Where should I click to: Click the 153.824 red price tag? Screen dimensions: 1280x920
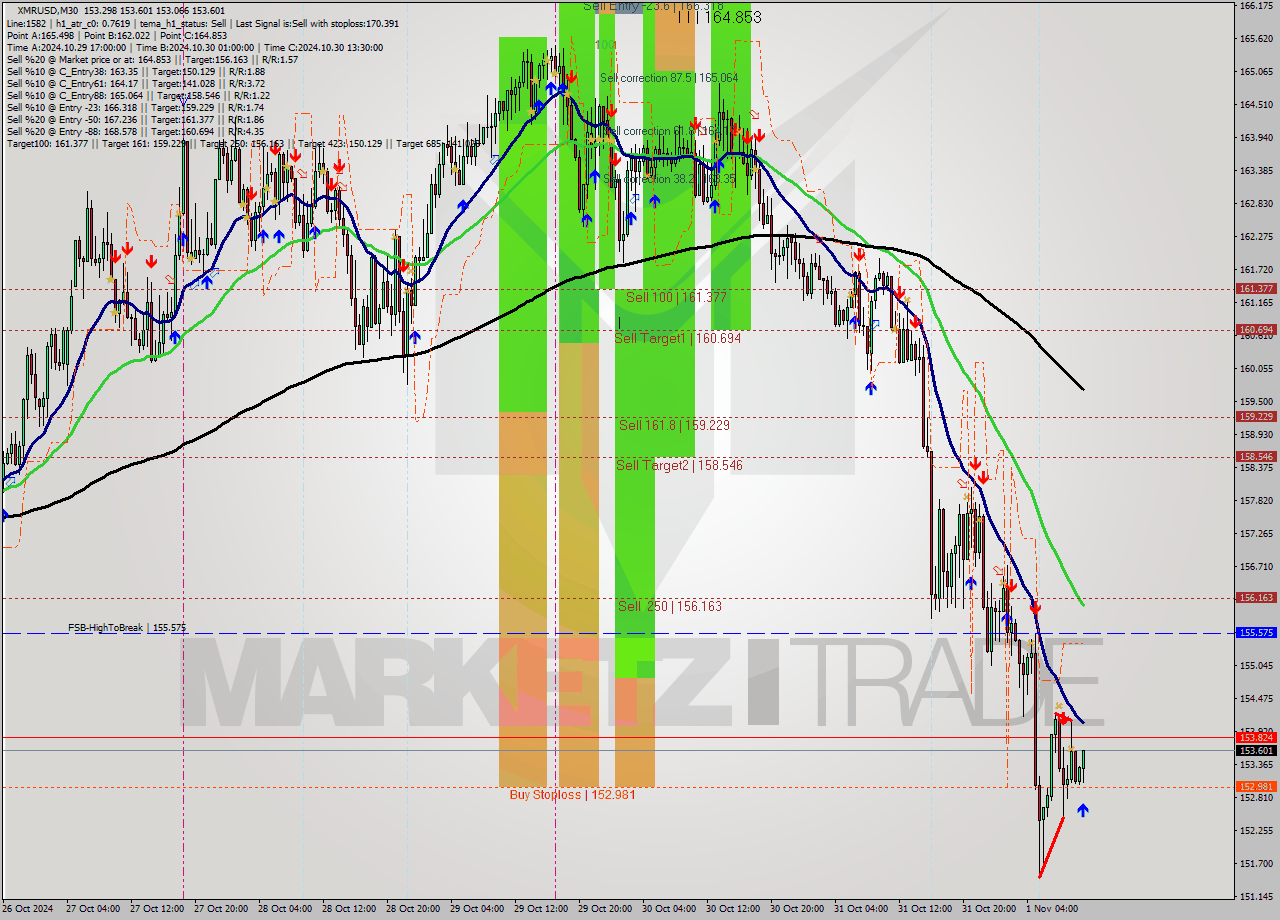pyautogui.click(x=1256, y=738)
